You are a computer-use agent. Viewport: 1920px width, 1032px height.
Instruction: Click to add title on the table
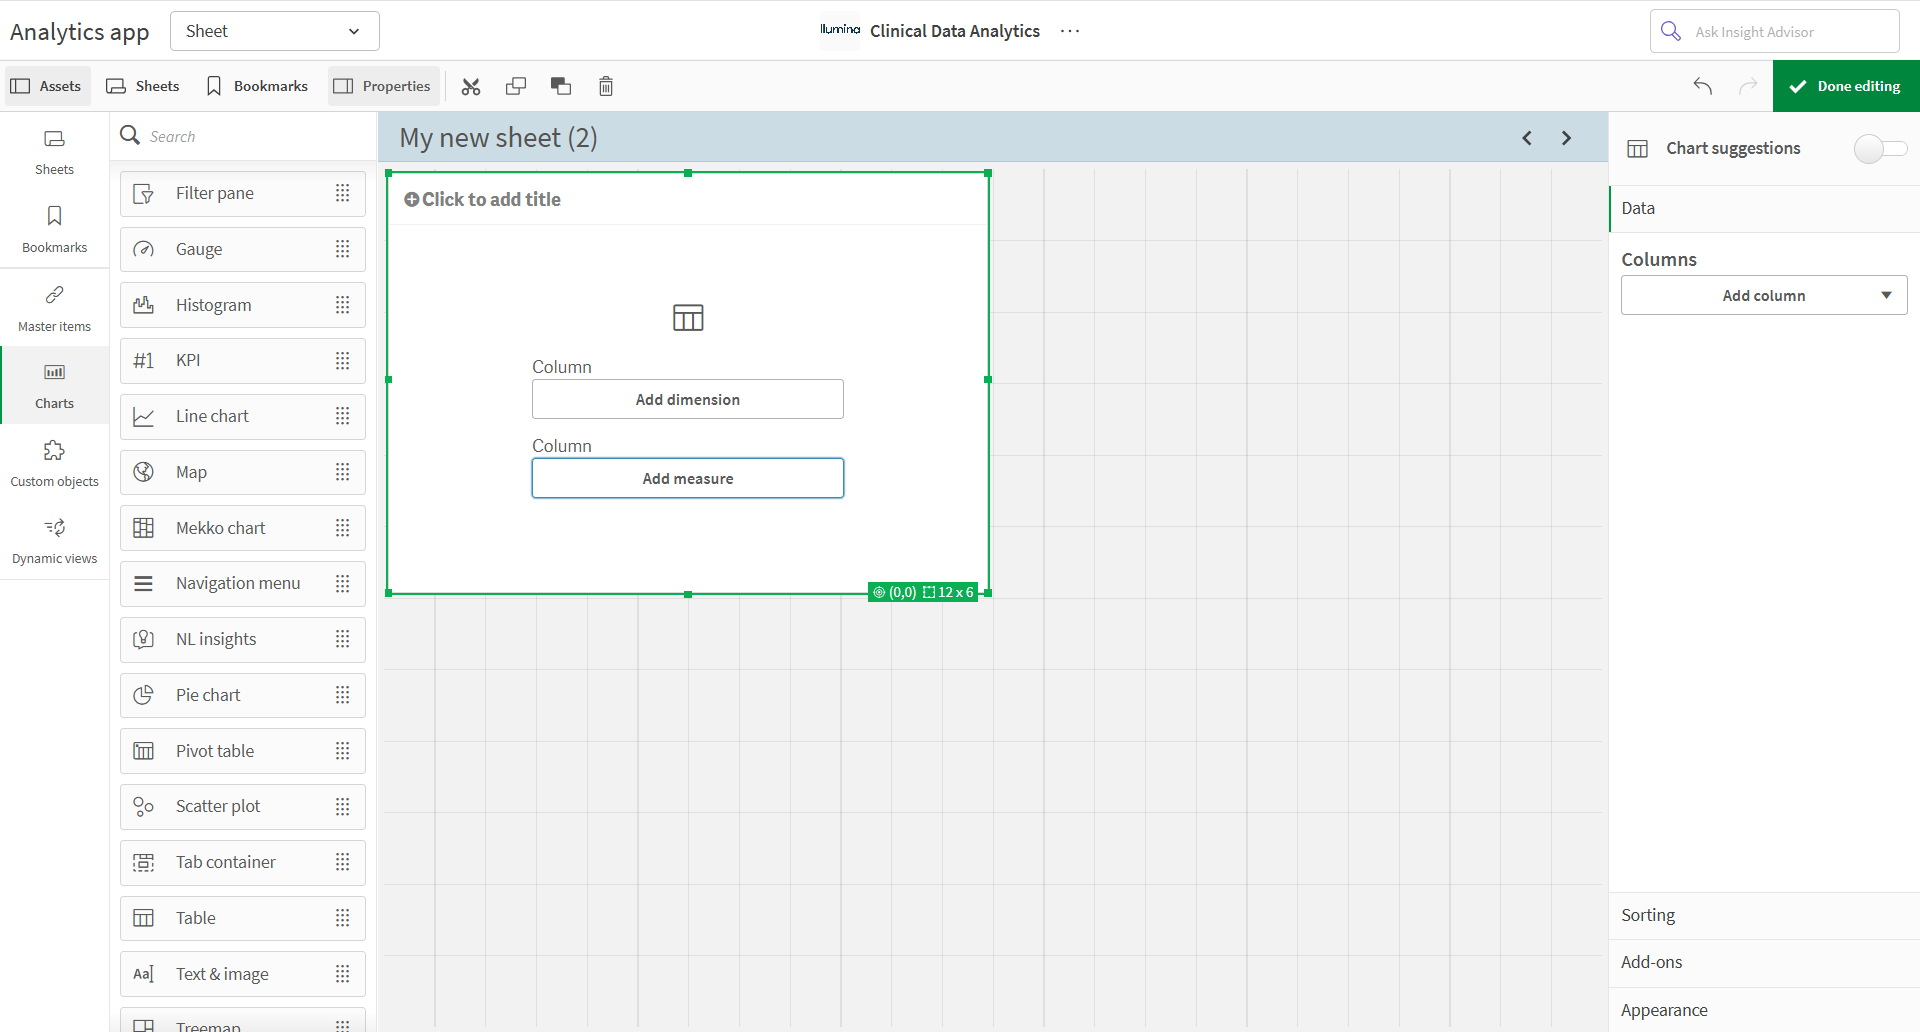pyautogui.click(x=483, y=199)
